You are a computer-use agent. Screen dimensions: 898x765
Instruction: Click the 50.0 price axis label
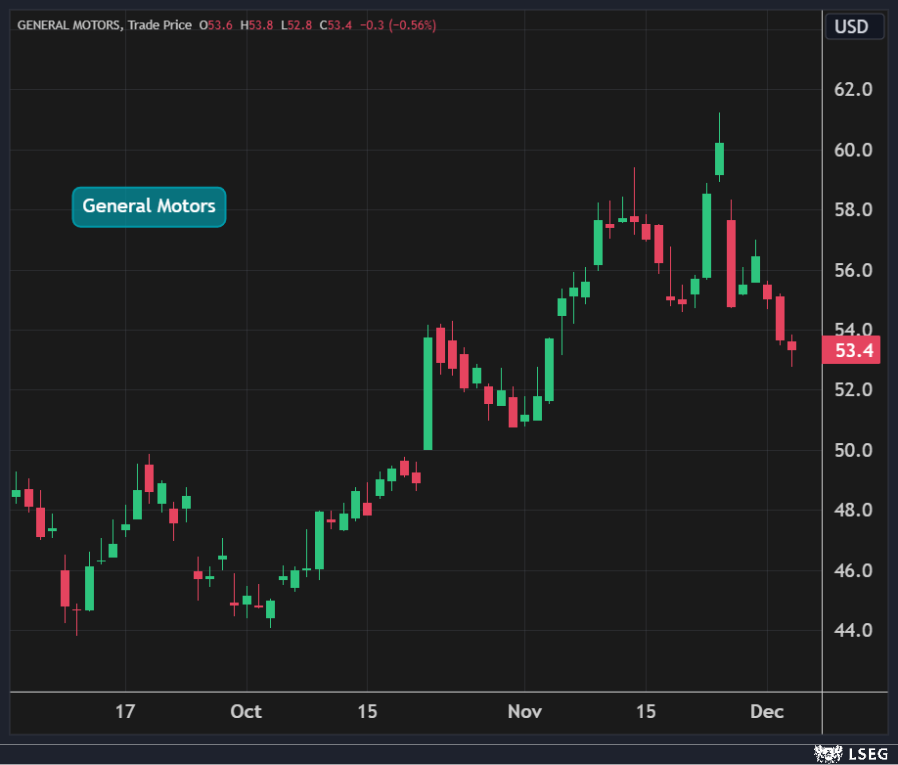[x=854, y=450]
